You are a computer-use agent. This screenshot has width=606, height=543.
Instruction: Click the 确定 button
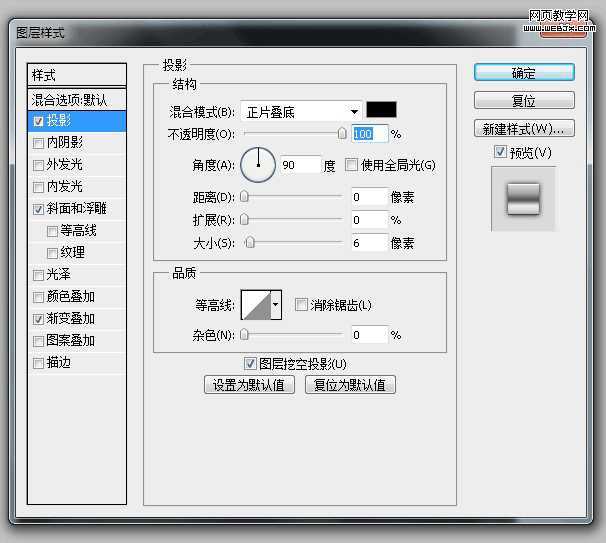pos(524,73)
